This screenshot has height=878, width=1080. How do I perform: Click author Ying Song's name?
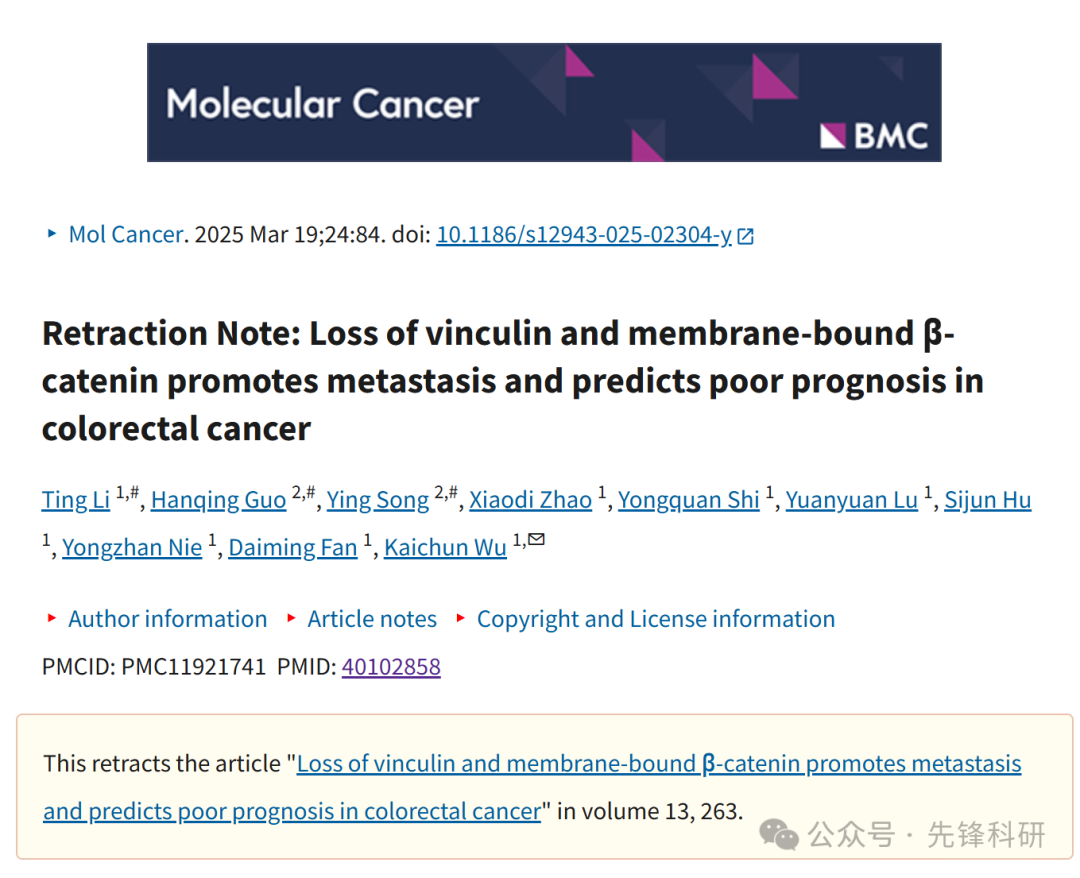(x=377, y=500)
